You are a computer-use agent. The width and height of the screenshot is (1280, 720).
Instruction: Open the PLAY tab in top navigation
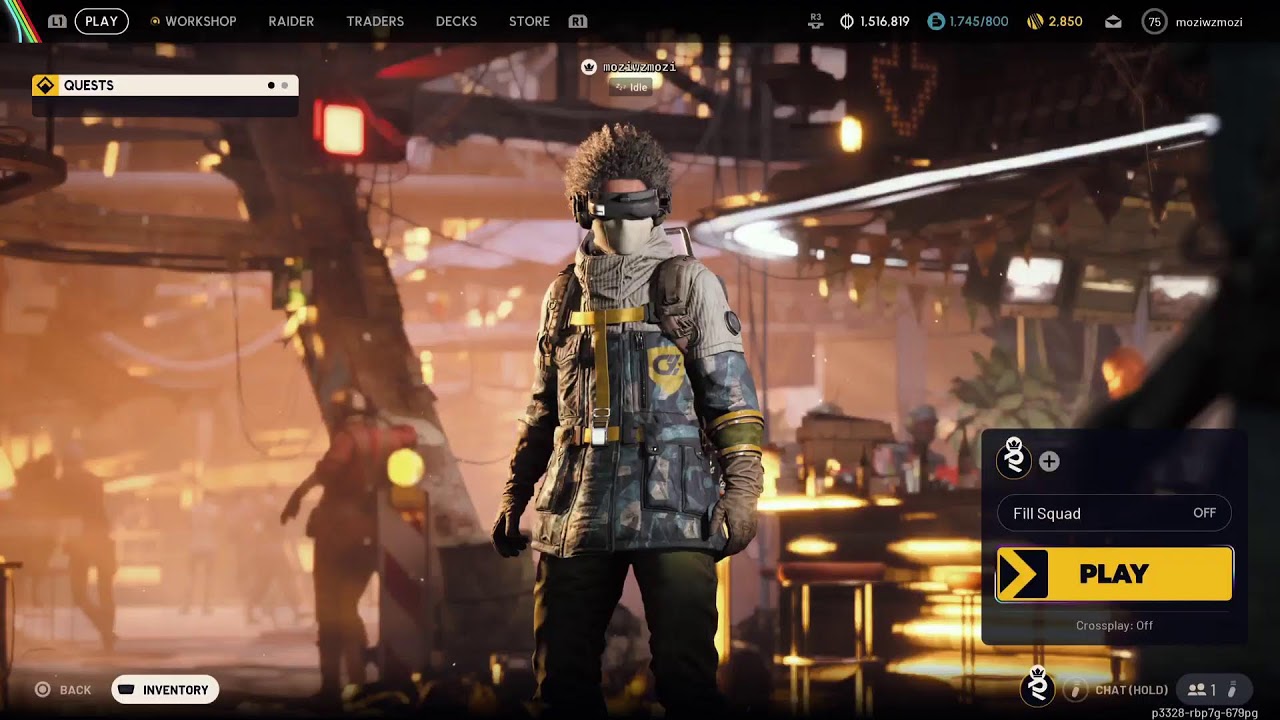[101, 21]
